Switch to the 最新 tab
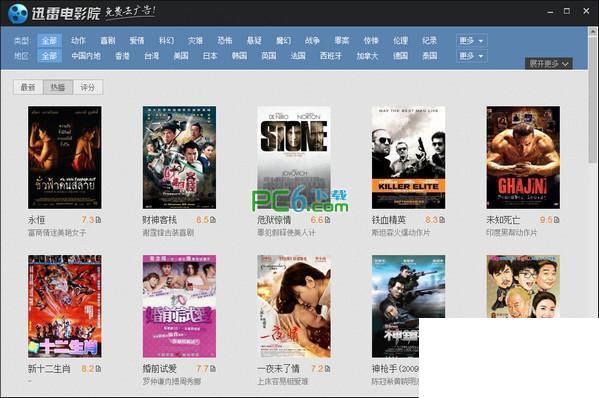 (x=28, y=87)
